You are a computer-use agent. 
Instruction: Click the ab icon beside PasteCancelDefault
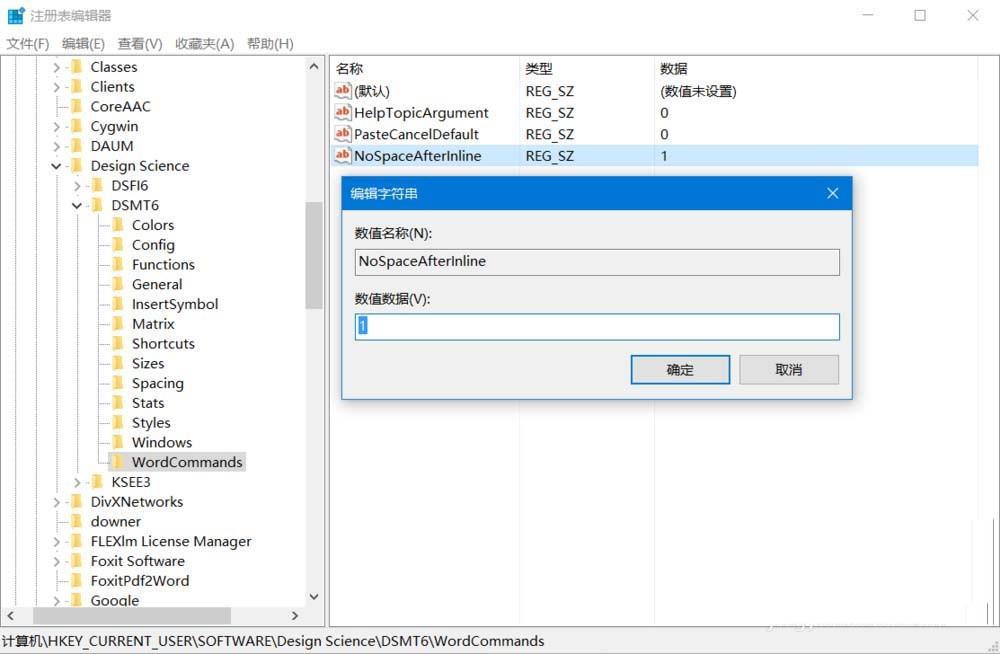pos(341,134)
